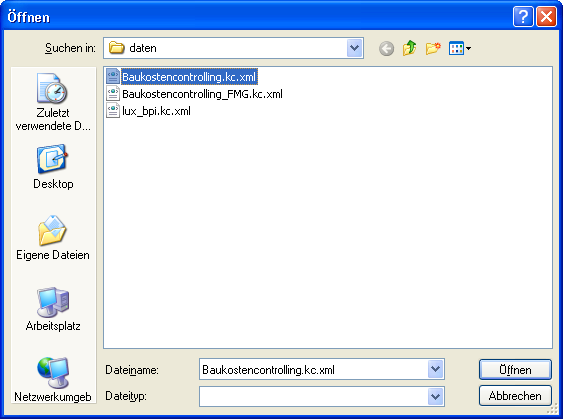Click the Suchen in label
The image size is (563, 419).
click(x=70, y=48)
